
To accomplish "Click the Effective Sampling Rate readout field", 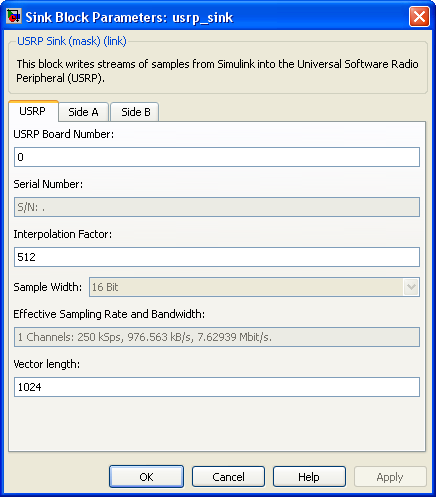I will [217, 337].
